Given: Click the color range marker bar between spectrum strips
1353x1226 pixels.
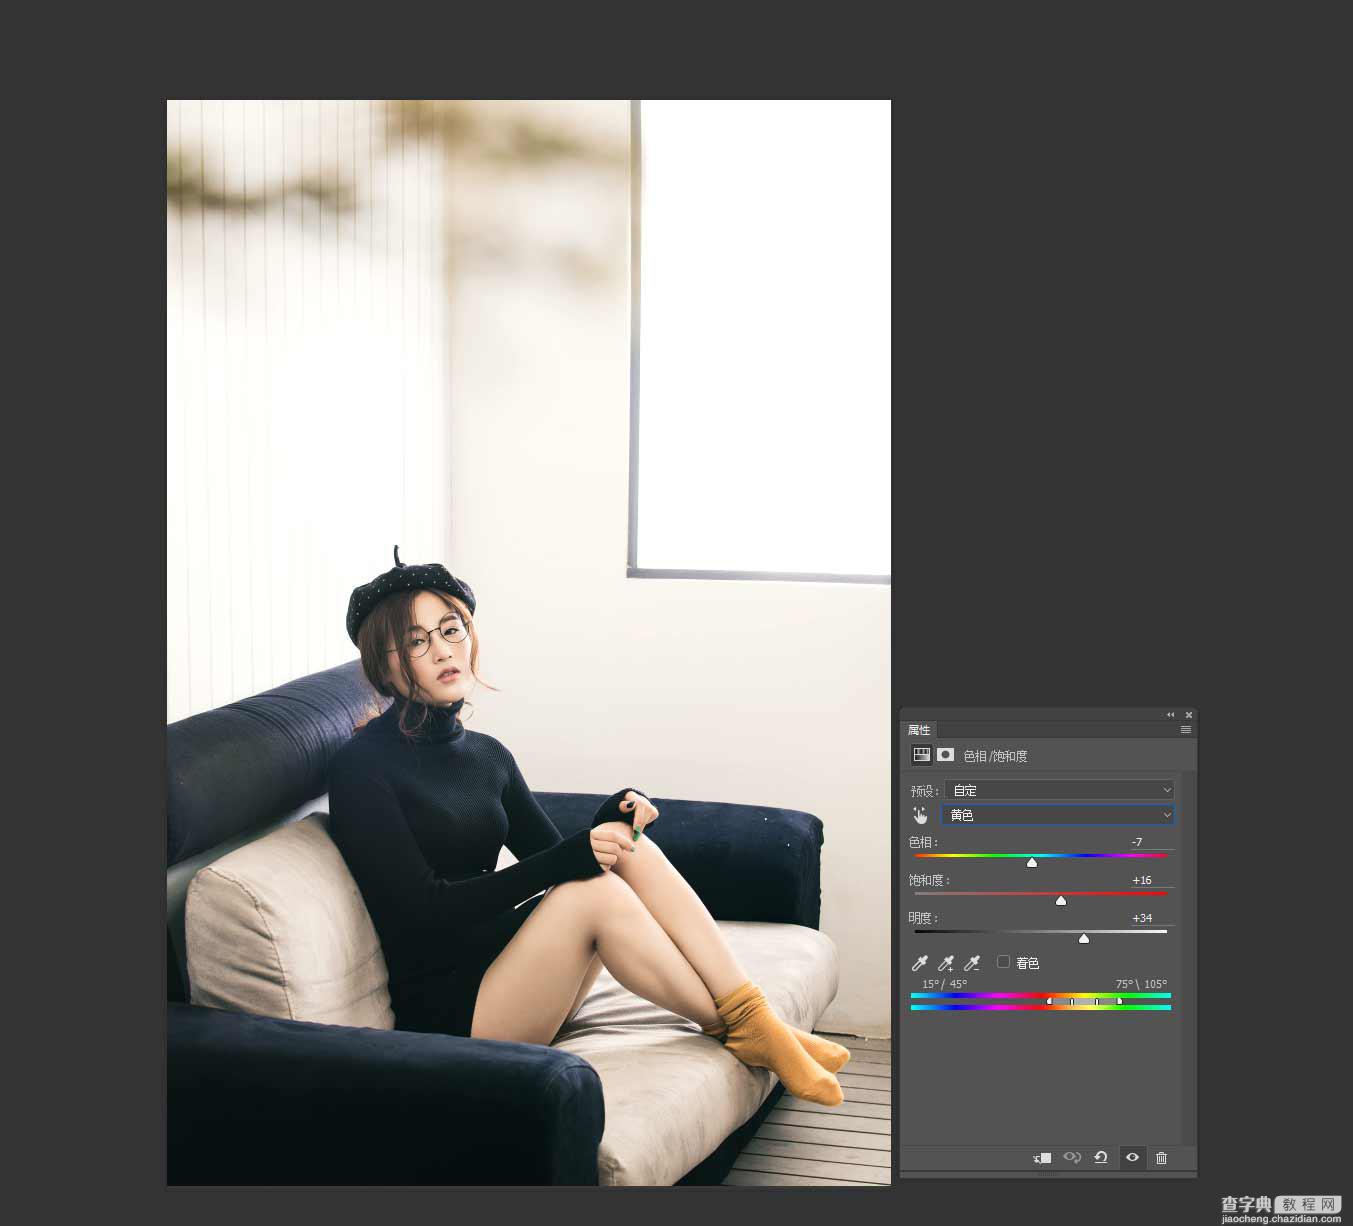Looking at the screenshot, I should coord(1084,1001).
